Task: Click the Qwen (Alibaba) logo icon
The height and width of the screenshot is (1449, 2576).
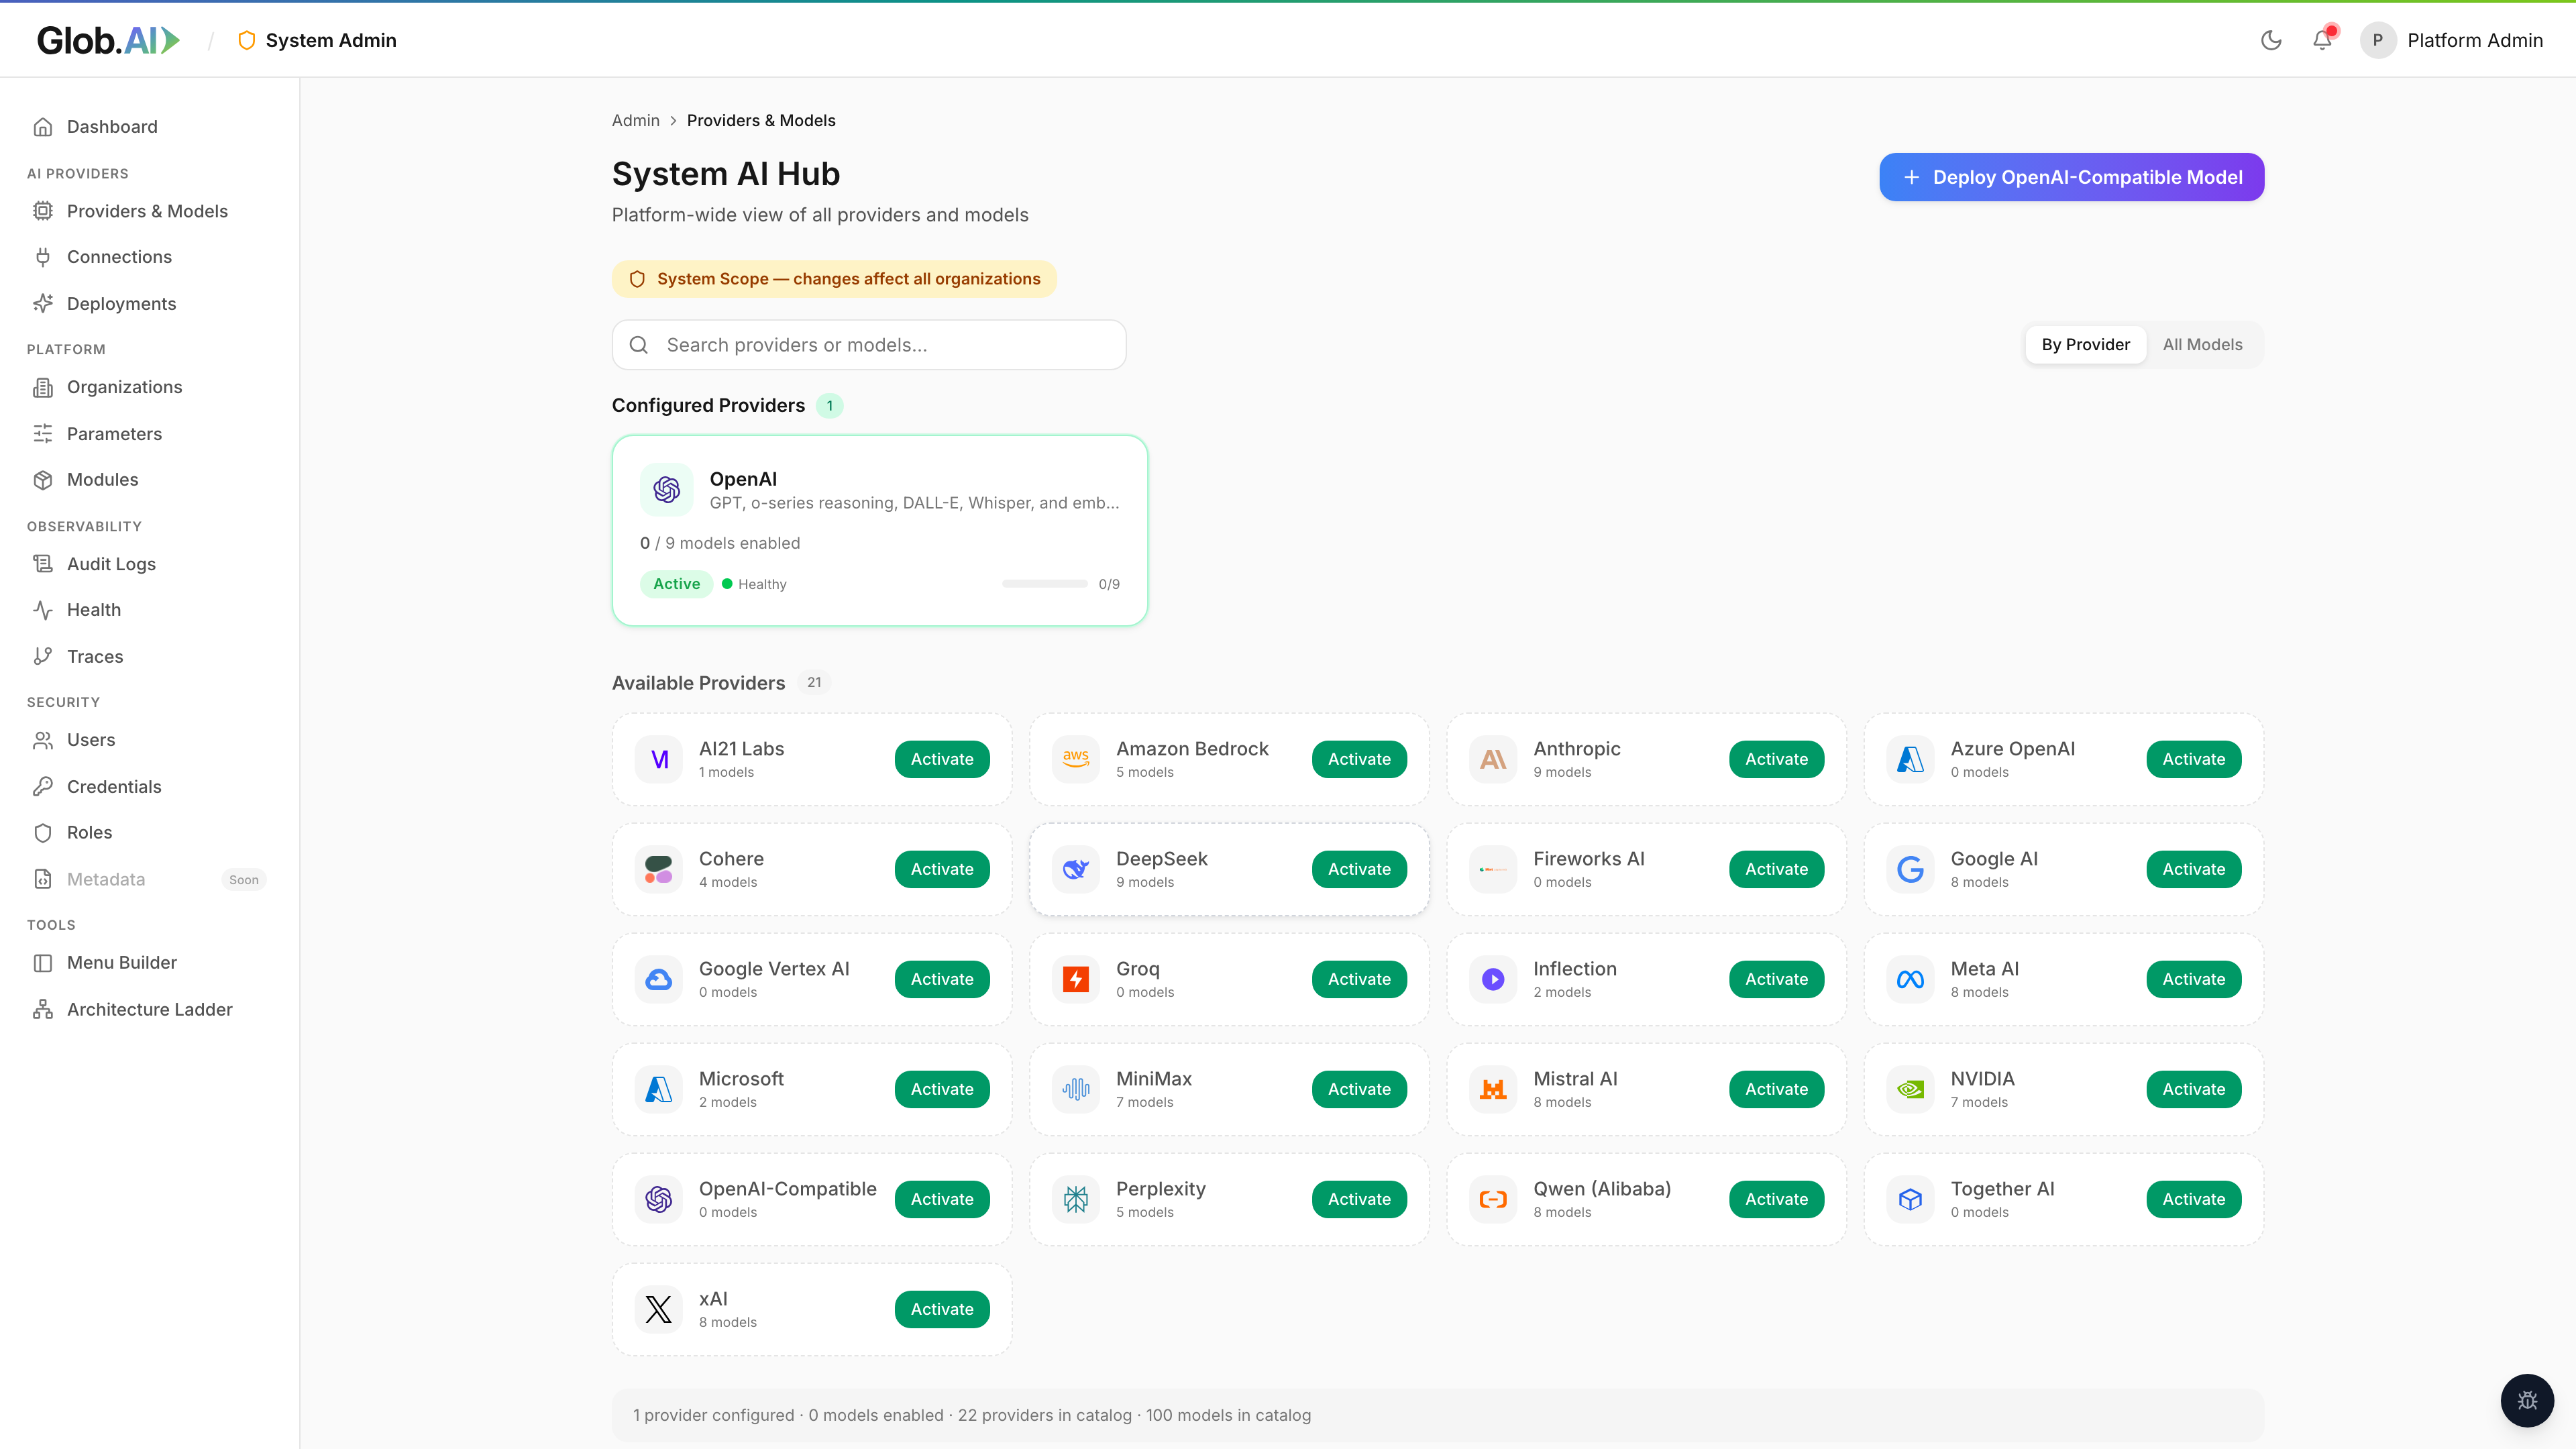Action: (x=1493, y=1199)
